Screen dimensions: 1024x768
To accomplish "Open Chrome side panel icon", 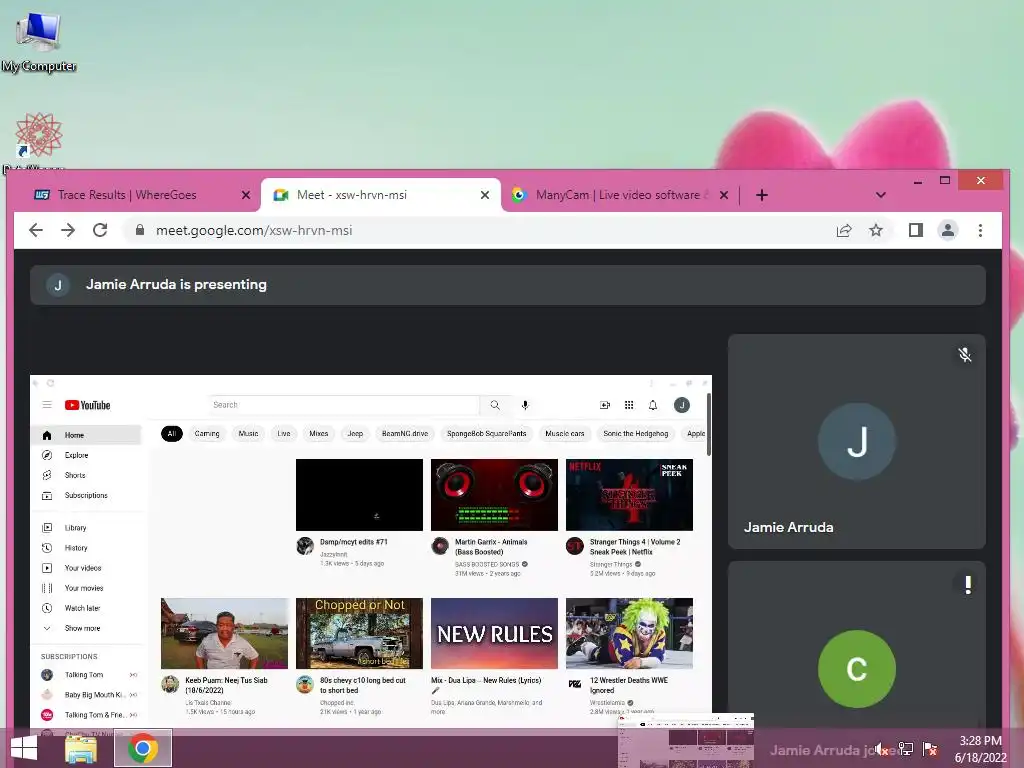I will pyautogui.click(x=916, y=230).
